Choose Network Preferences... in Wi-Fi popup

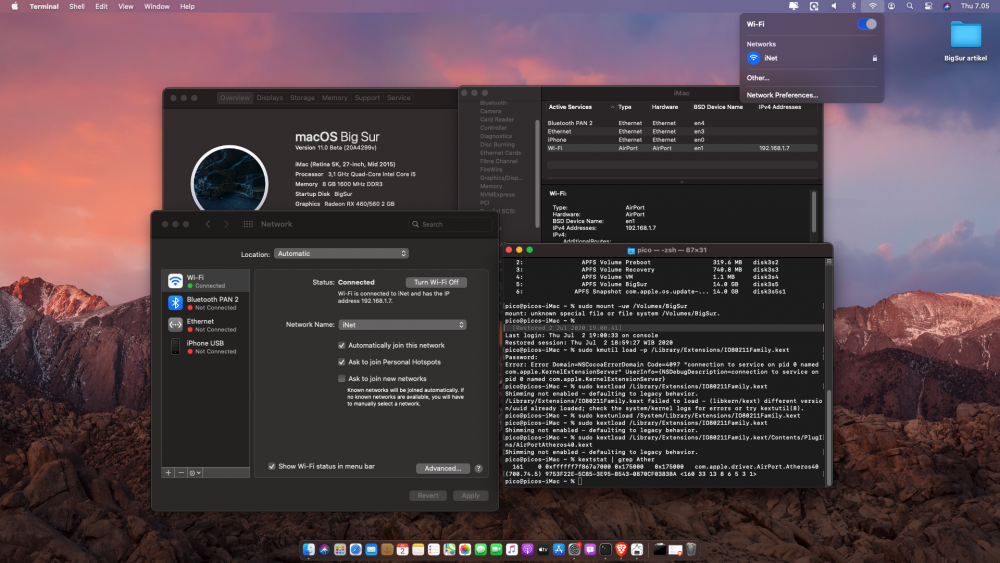(x=782, y=95)
